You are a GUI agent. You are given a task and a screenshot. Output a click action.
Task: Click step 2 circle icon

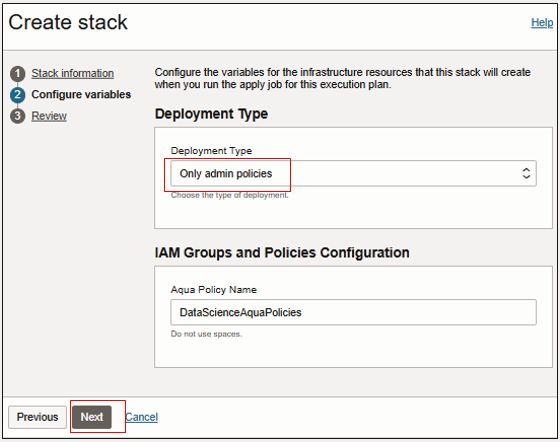[x=18, y=95]
